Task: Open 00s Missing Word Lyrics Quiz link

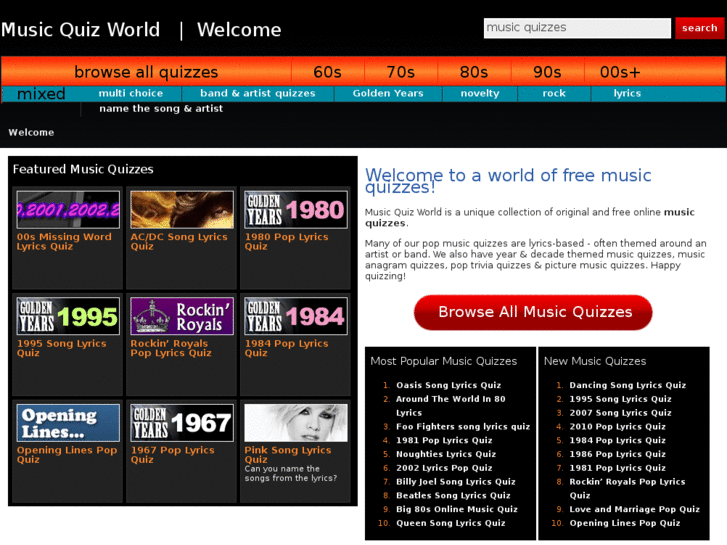Action: tap(64, 241)
